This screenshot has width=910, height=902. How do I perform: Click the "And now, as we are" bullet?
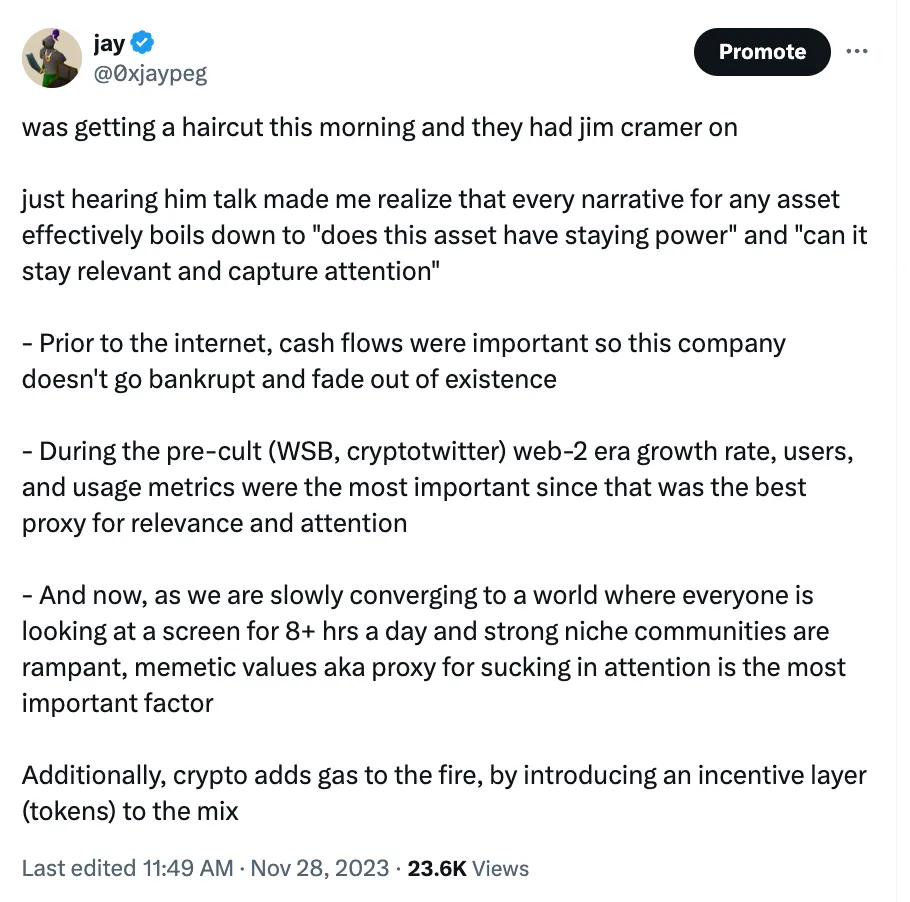click(430, 649)
